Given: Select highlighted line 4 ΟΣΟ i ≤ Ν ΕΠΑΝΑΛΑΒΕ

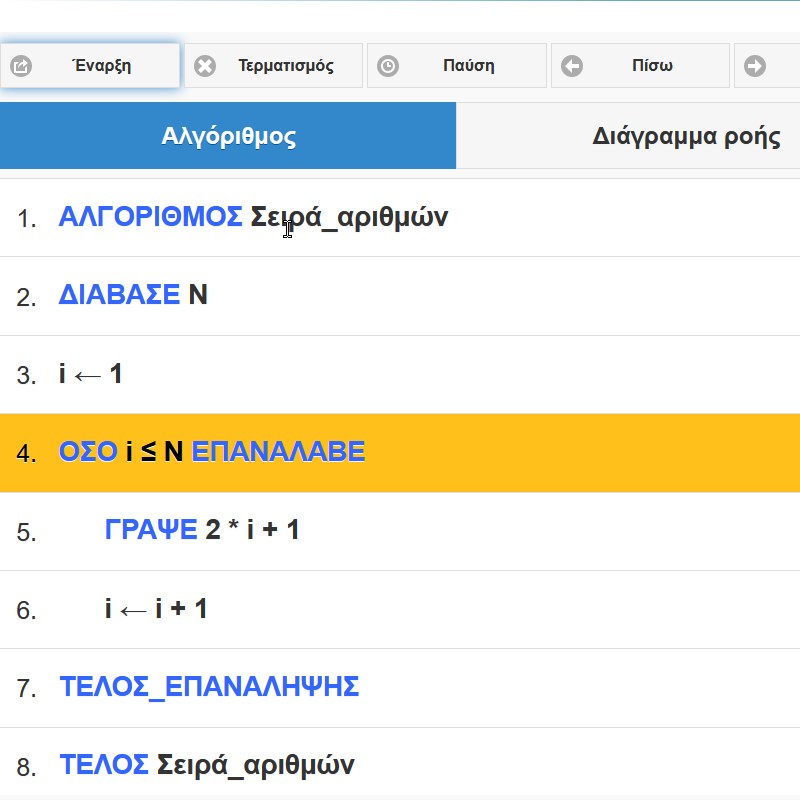Looking at the screenshot, I should 400,453.
